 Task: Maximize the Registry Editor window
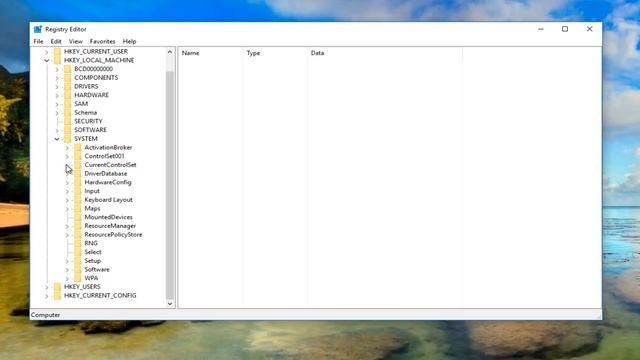[x=565, y=29]
